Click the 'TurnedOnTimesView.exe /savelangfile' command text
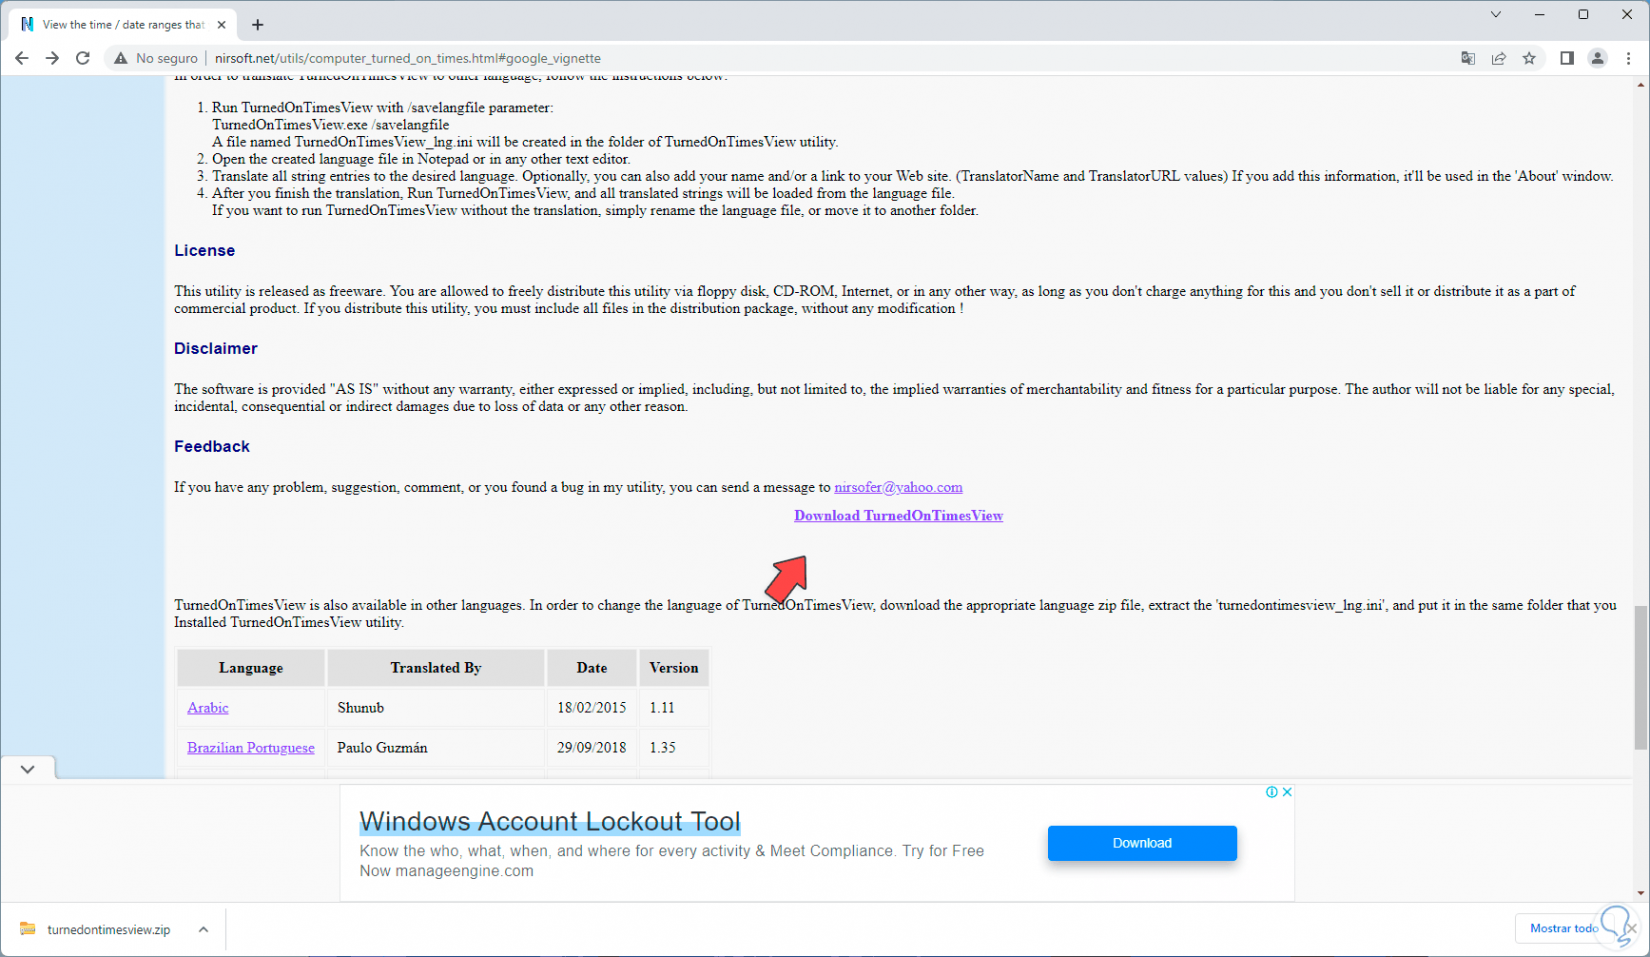This screenshot has width=1650, height=957. tap(331, 125)
